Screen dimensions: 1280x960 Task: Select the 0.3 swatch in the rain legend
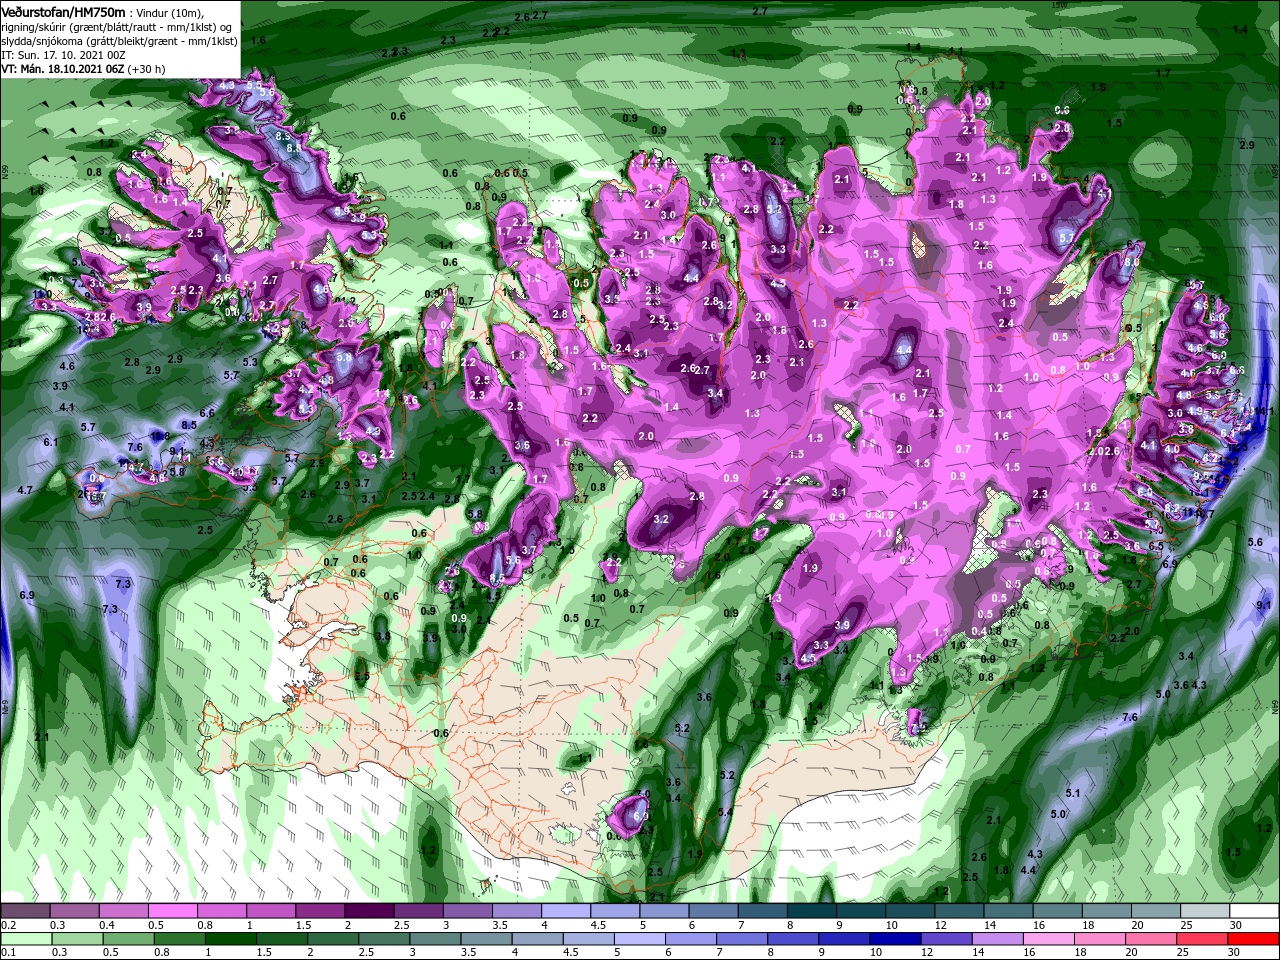[x=77, y=939]
